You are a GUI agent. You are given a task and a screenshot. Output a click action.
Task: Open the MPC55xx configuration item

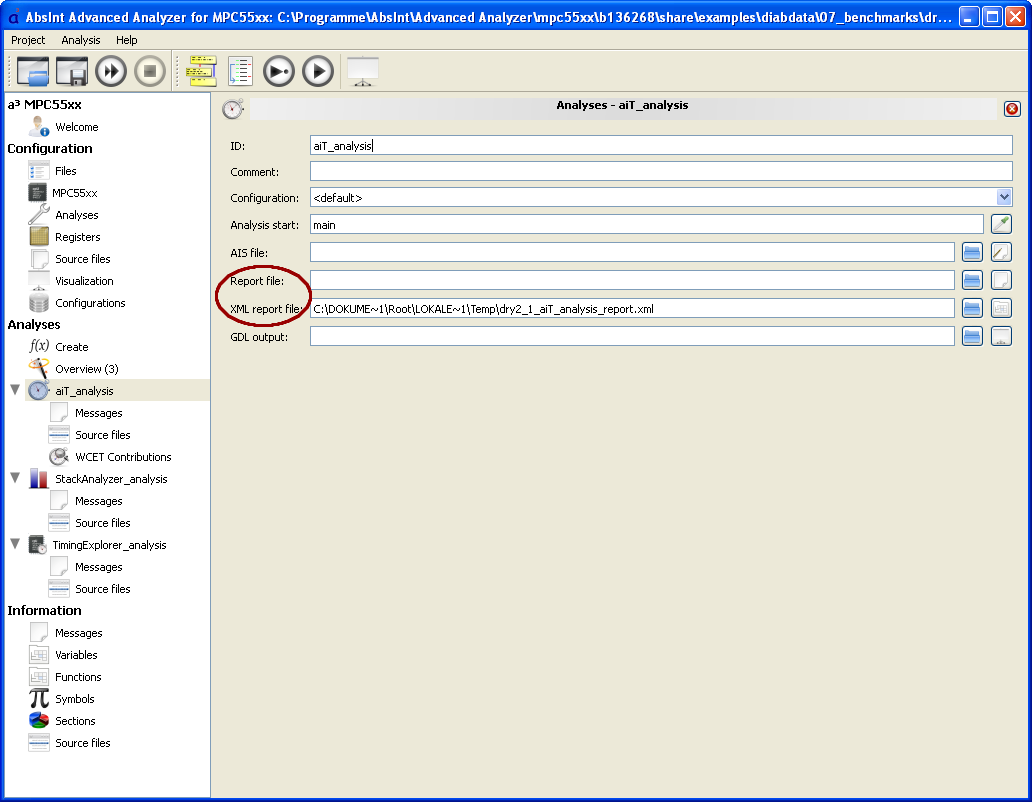[x=63, y=193]
